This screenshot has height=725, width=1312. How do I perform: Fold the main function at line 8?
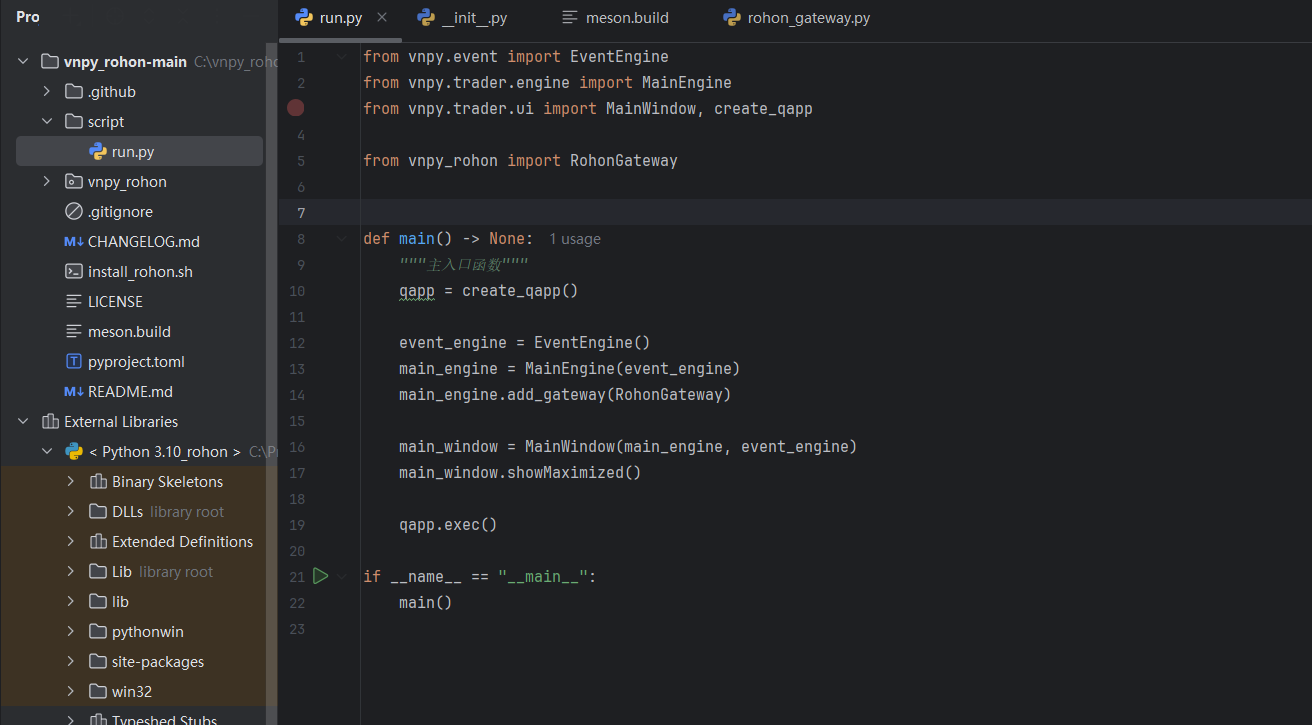click(341, 239)
